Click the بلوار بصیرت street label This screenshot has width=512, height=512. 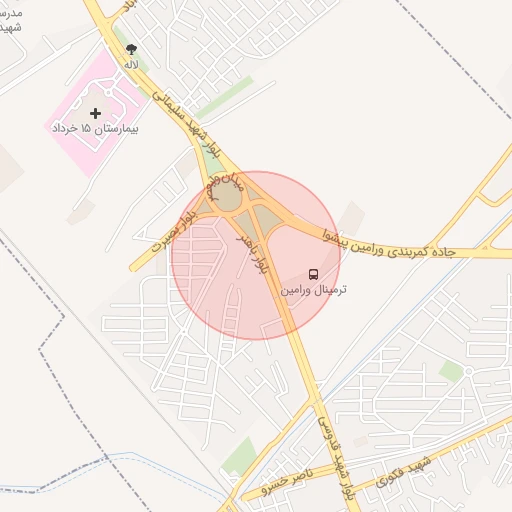click(x=175, y=232)
